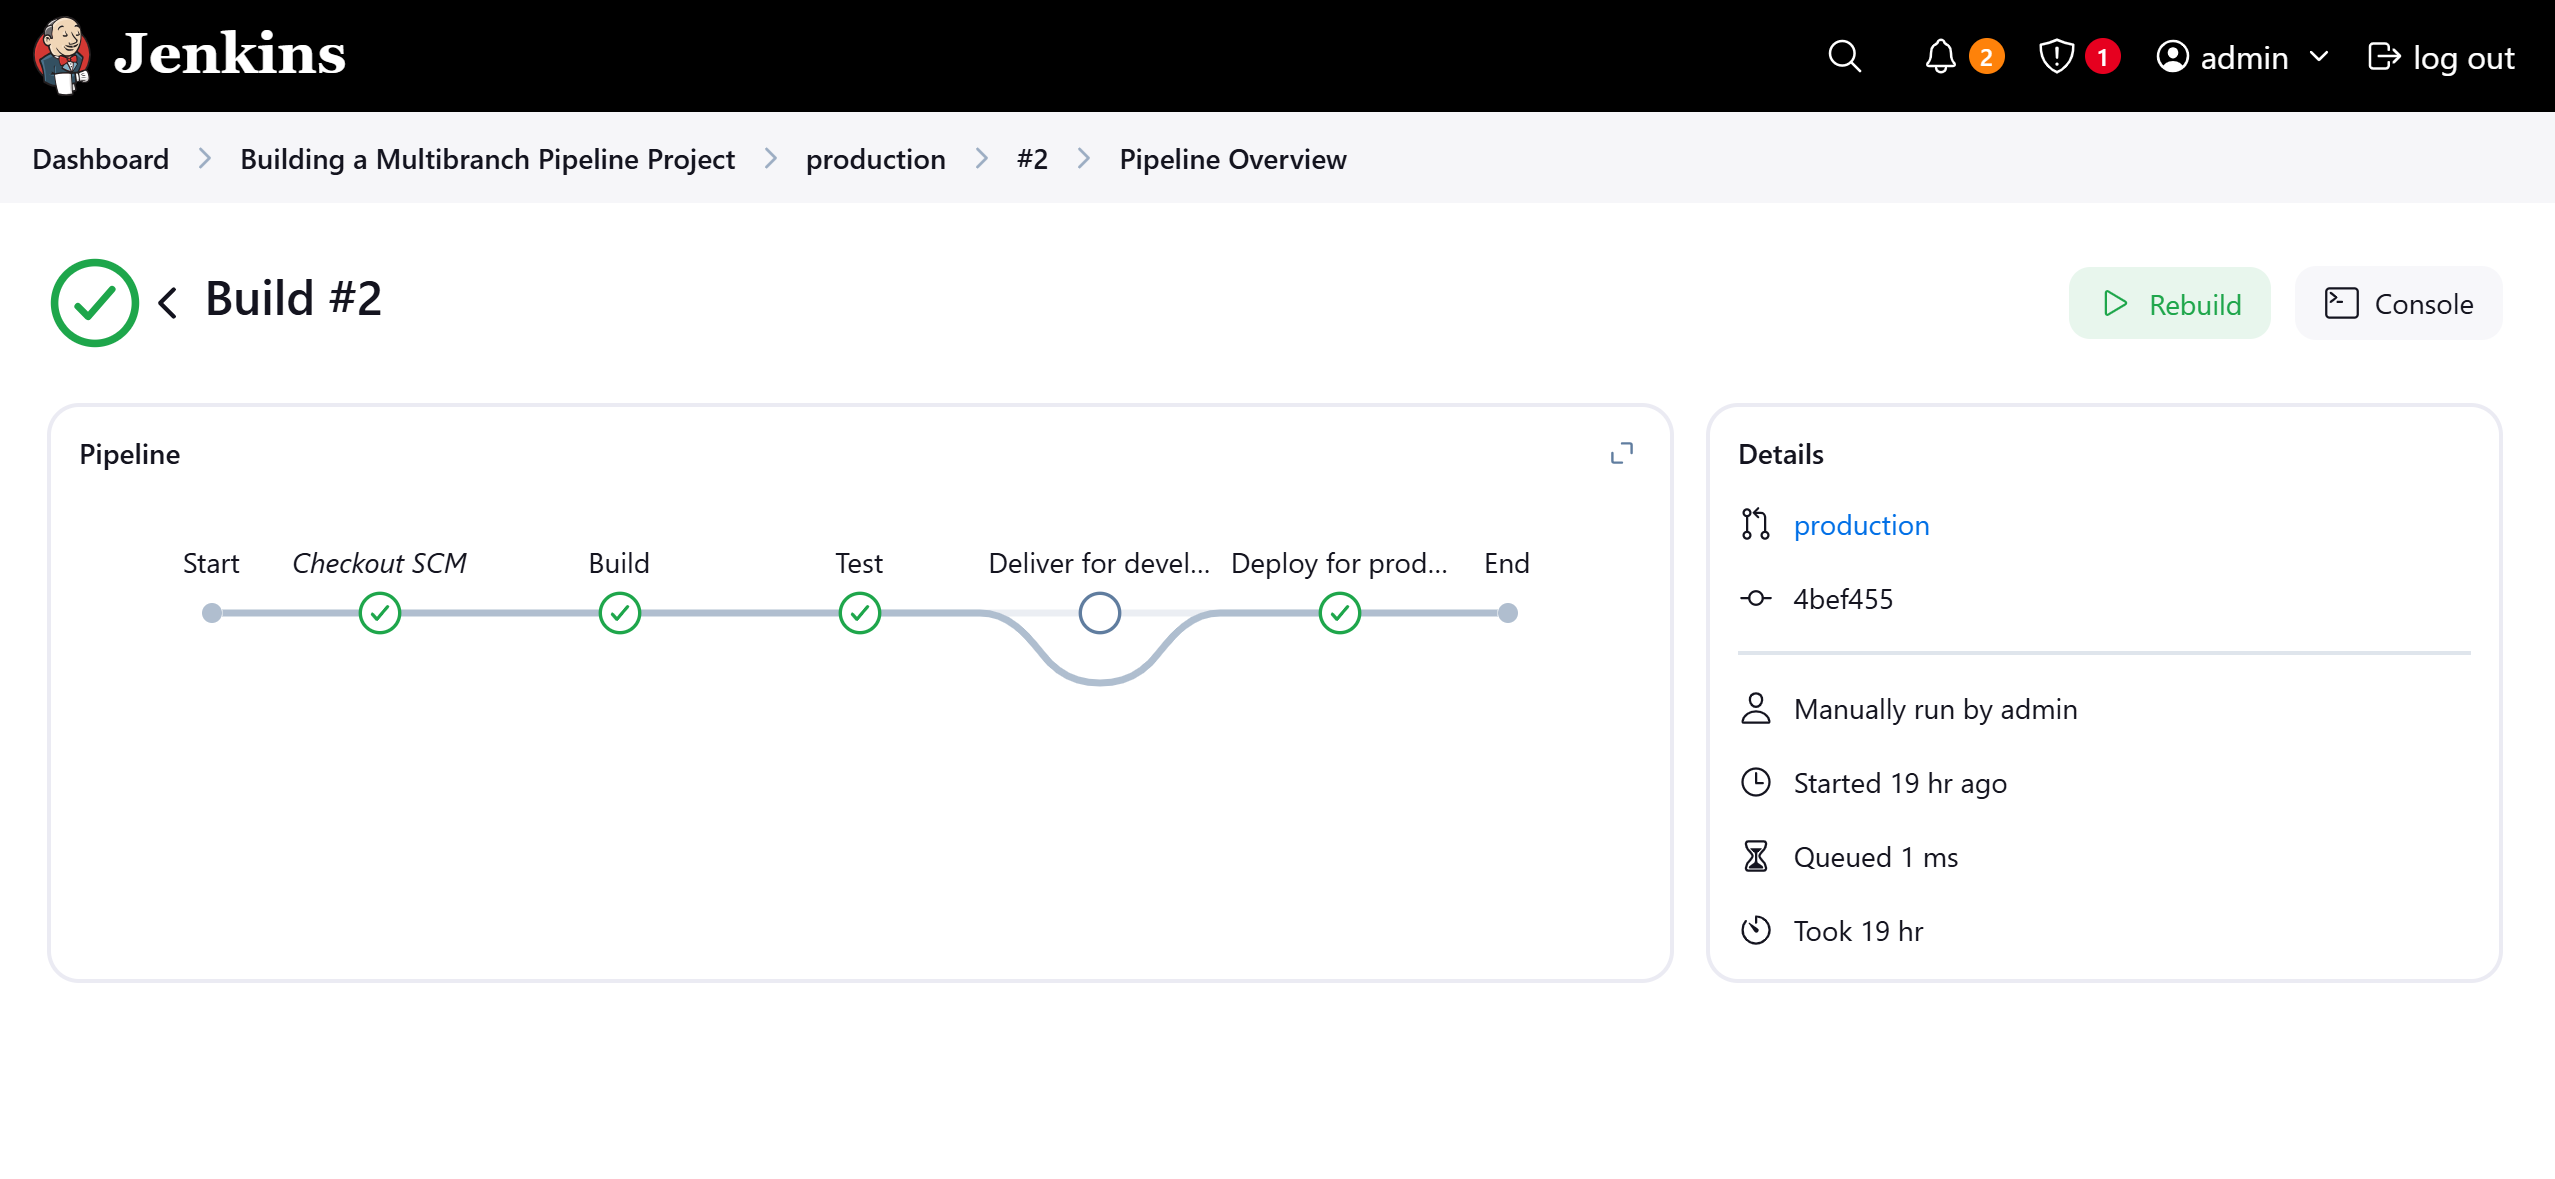Click the red security count badge
This screenshot has width=2555, height=1179.
pos(2102,57)
